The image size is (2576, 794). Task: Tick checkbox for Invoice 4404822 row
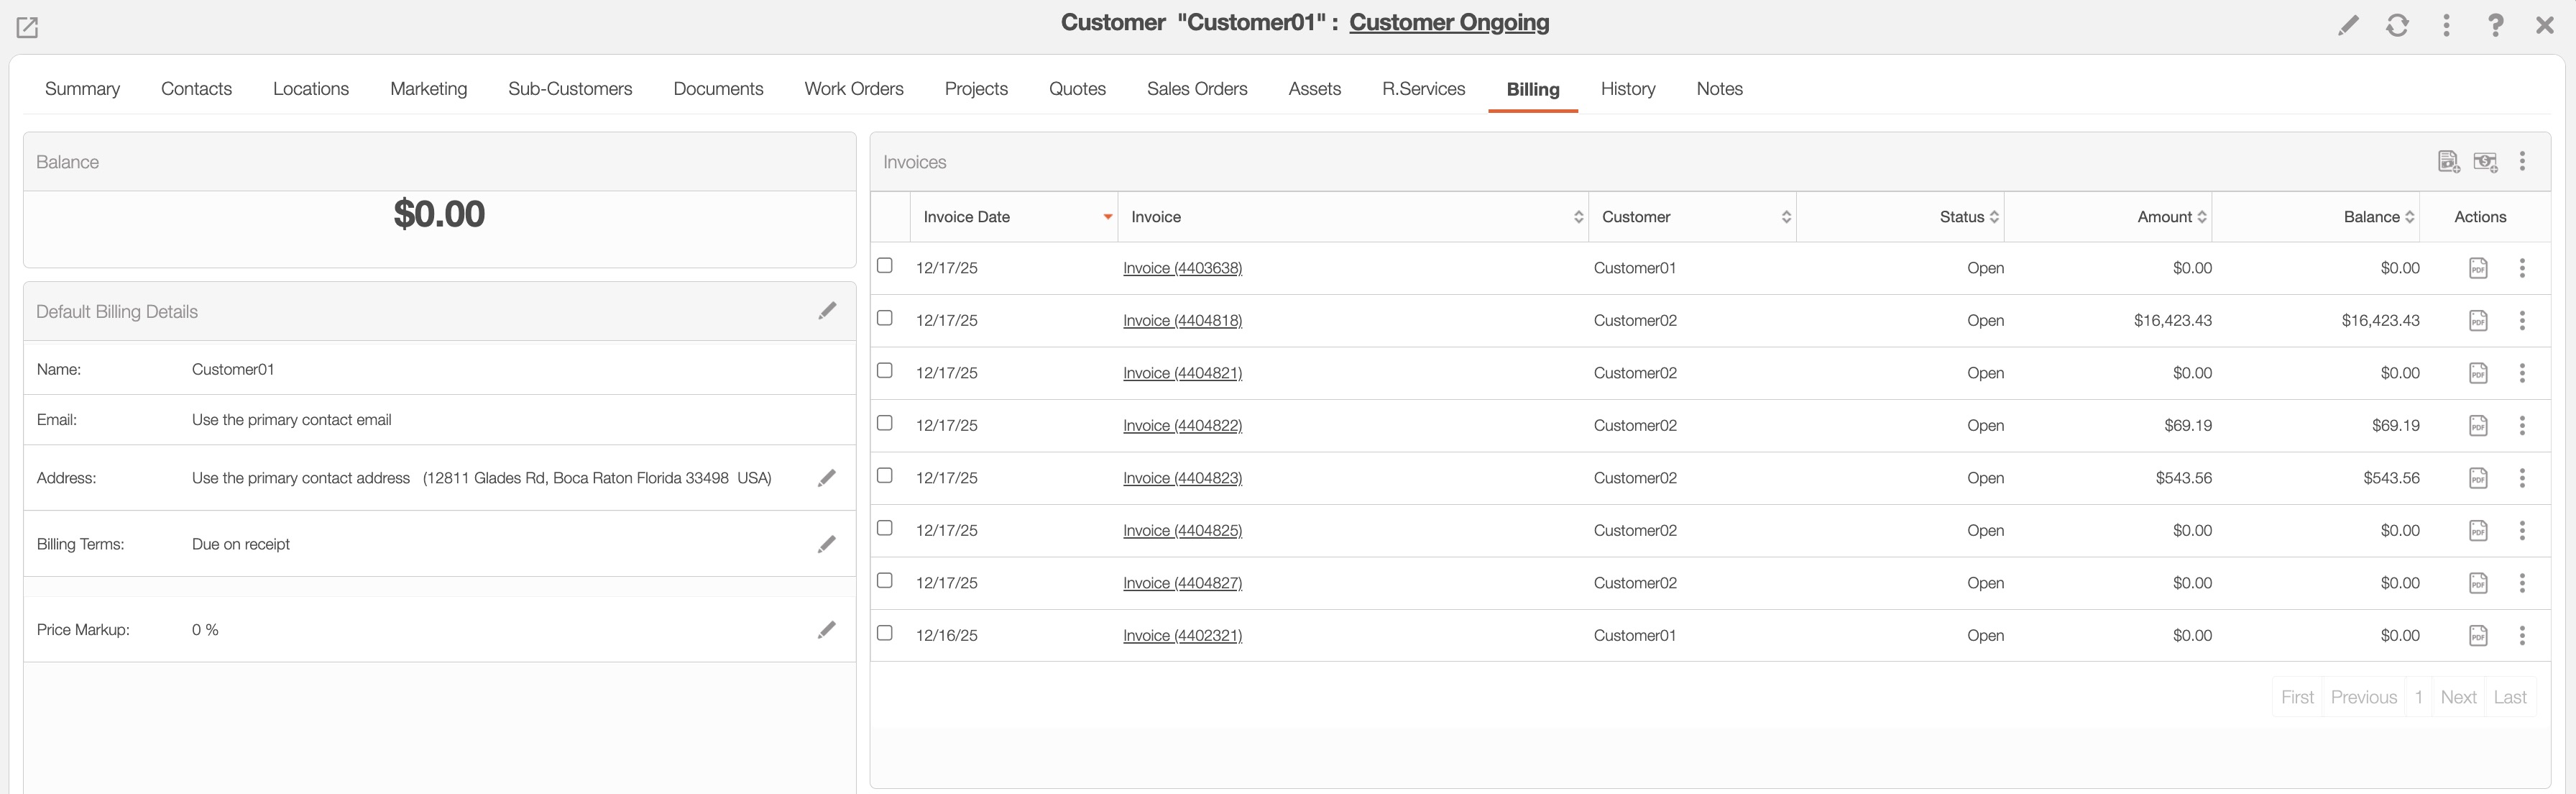tap(884, 423)
